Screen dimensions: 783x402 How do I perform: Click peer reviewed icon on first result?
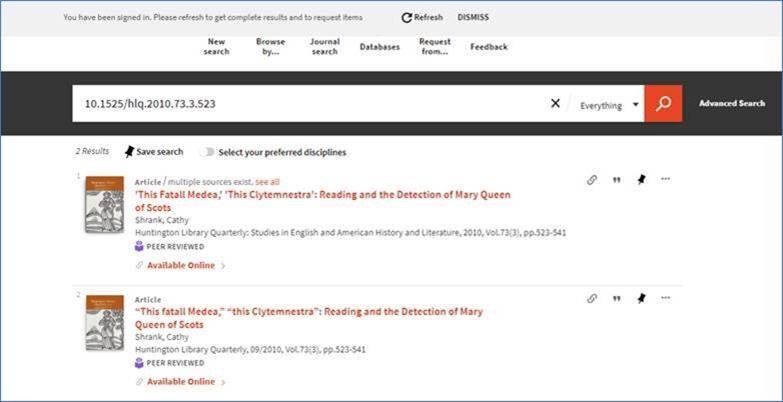pos(139,246)
